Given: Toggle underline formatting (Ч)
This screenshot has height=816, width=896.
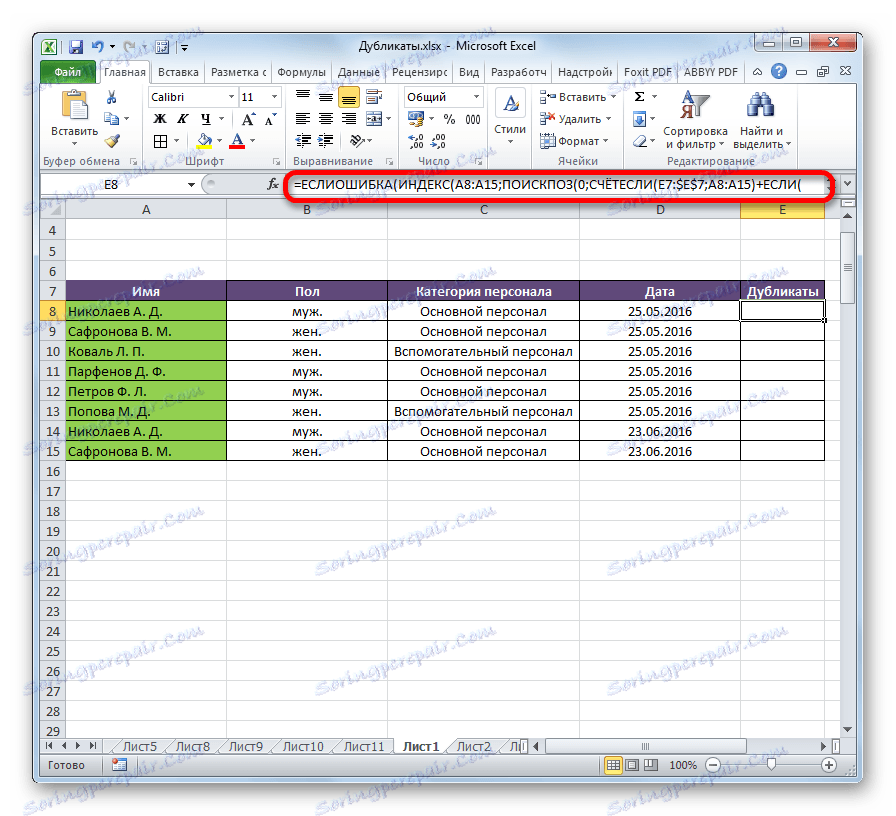Looking at the screenshot, I should (203, 118).
